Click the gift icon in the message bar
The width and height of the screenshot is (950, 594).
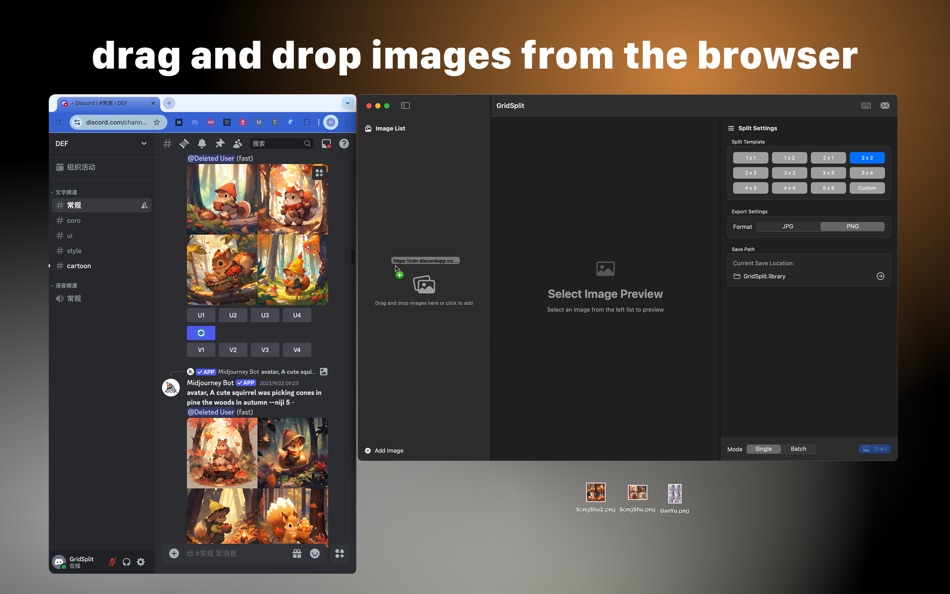(x=297, y=553)
